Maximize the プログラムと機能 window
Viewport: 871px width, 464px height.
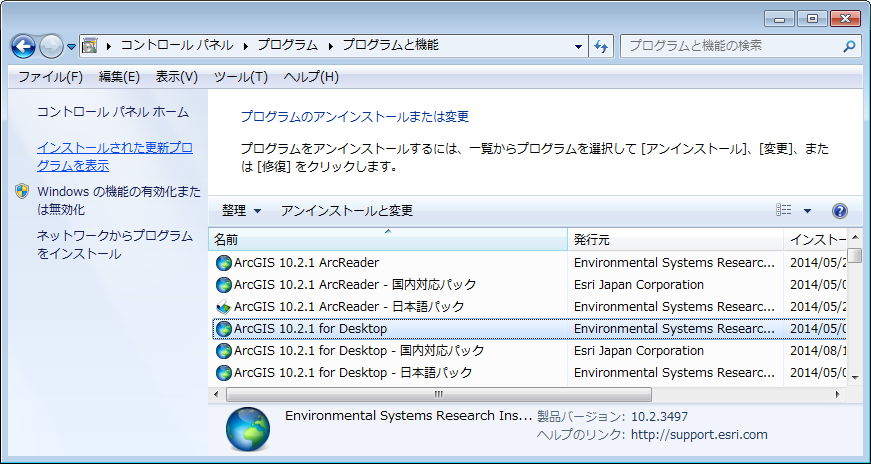tap(813, 19)
